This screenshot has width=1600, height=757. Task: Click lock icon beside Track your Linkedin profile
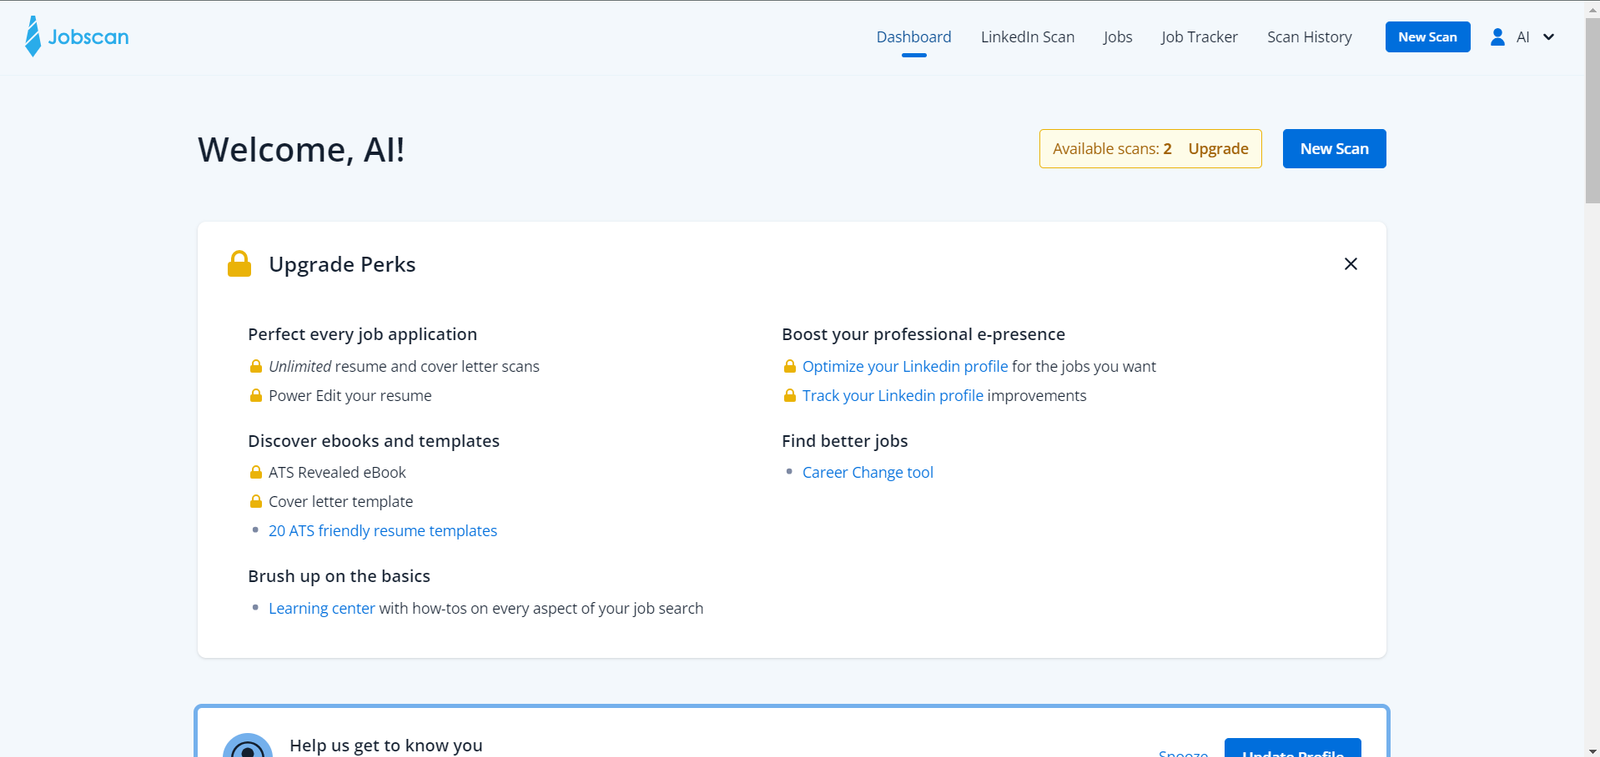pos(789,395)
